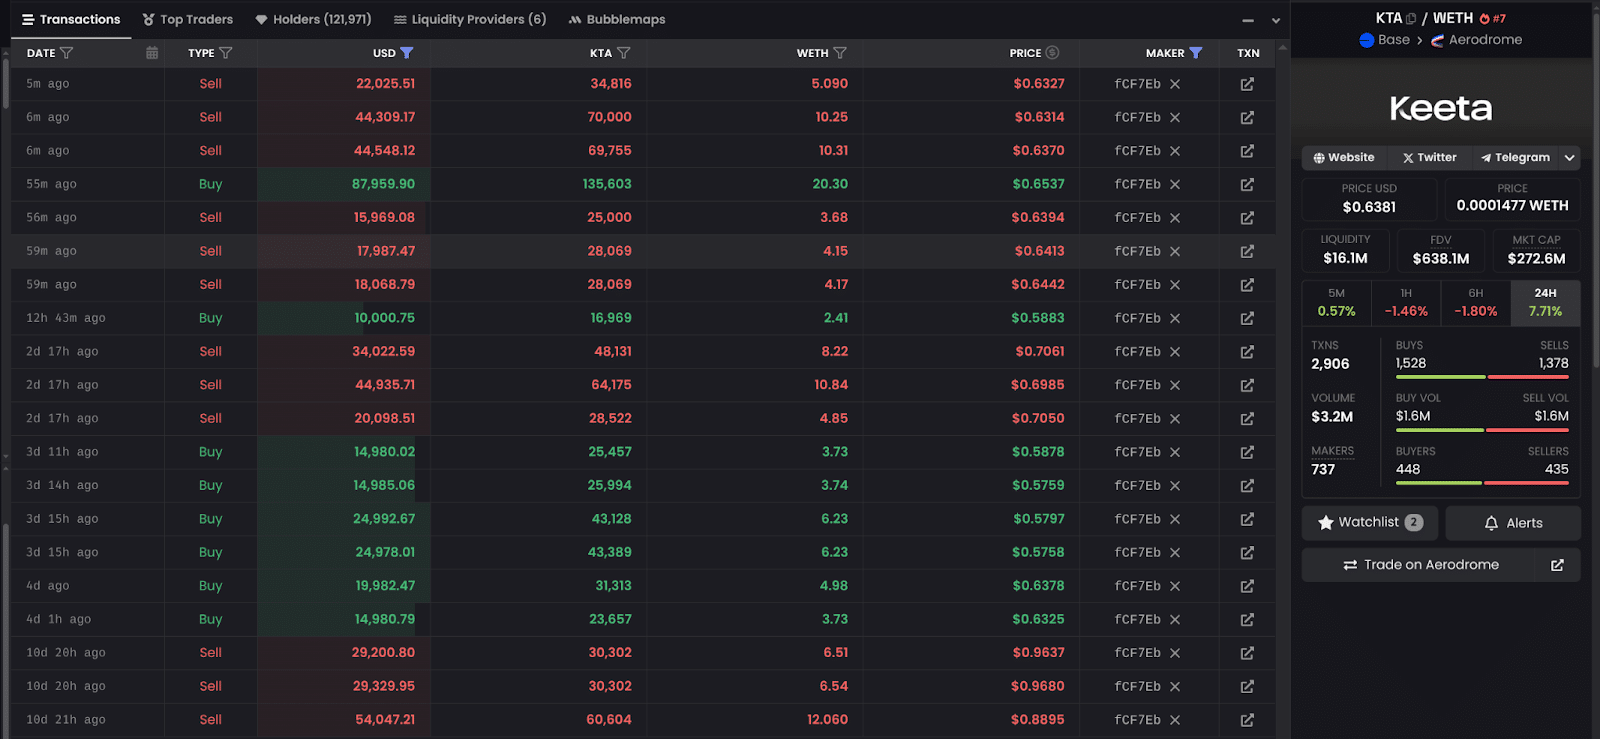This screenshot has height=739, width=1600.
Task: Copy the KTA token address icon
Action: 1411,19
